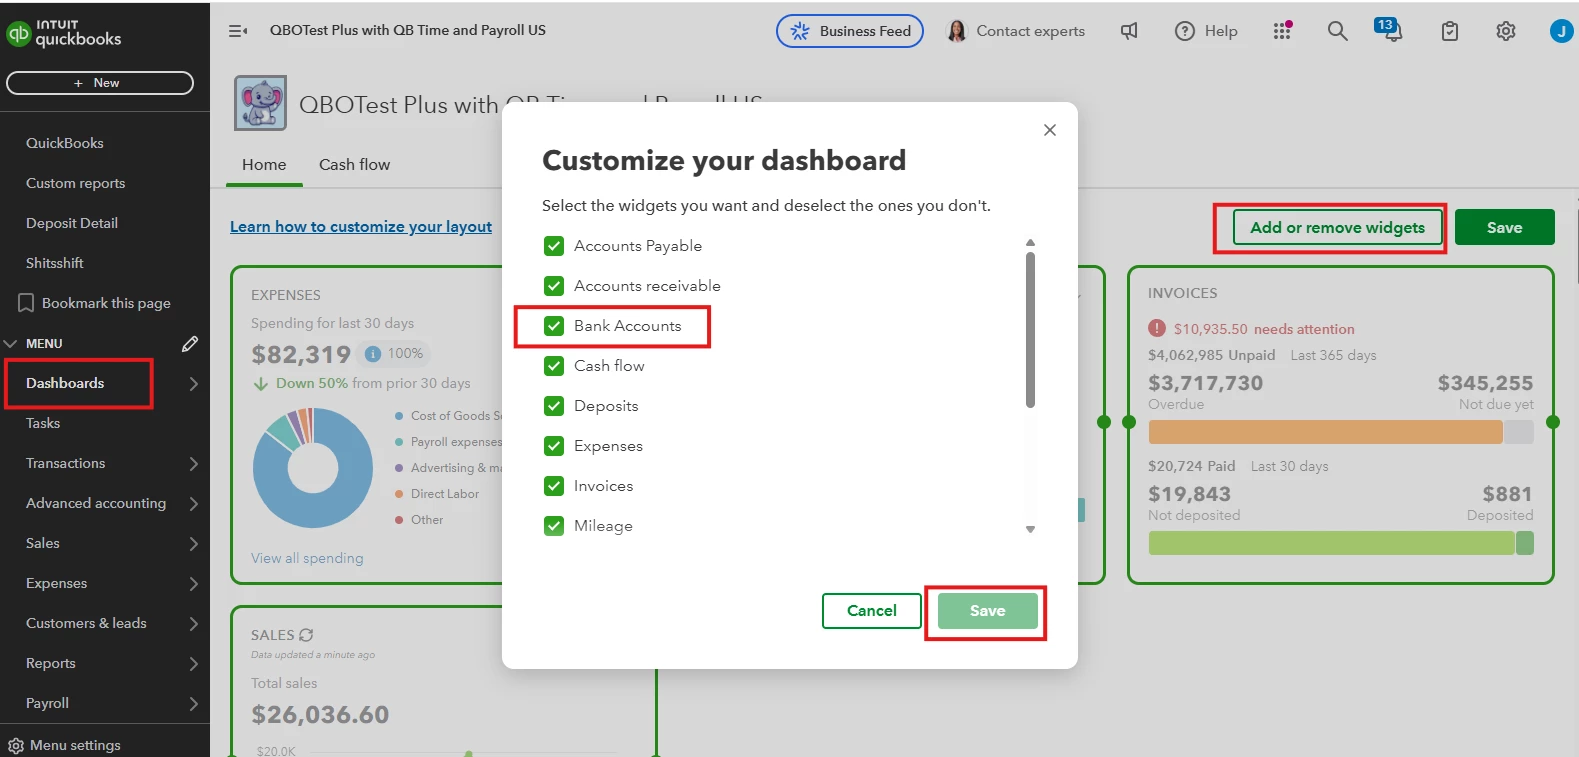The height and width of the screenshot is (757, 1579).
Task: Click the bookmark icon beside Bookmark this page
Action: point(26,303)
